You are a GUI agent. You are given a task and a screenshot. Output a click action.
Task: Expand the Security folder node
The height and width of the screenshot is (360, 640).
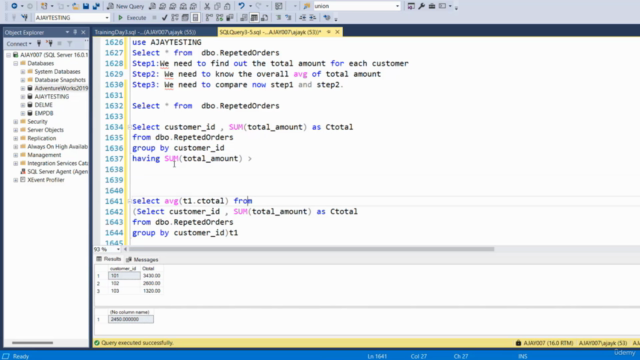tap(16, 122)
